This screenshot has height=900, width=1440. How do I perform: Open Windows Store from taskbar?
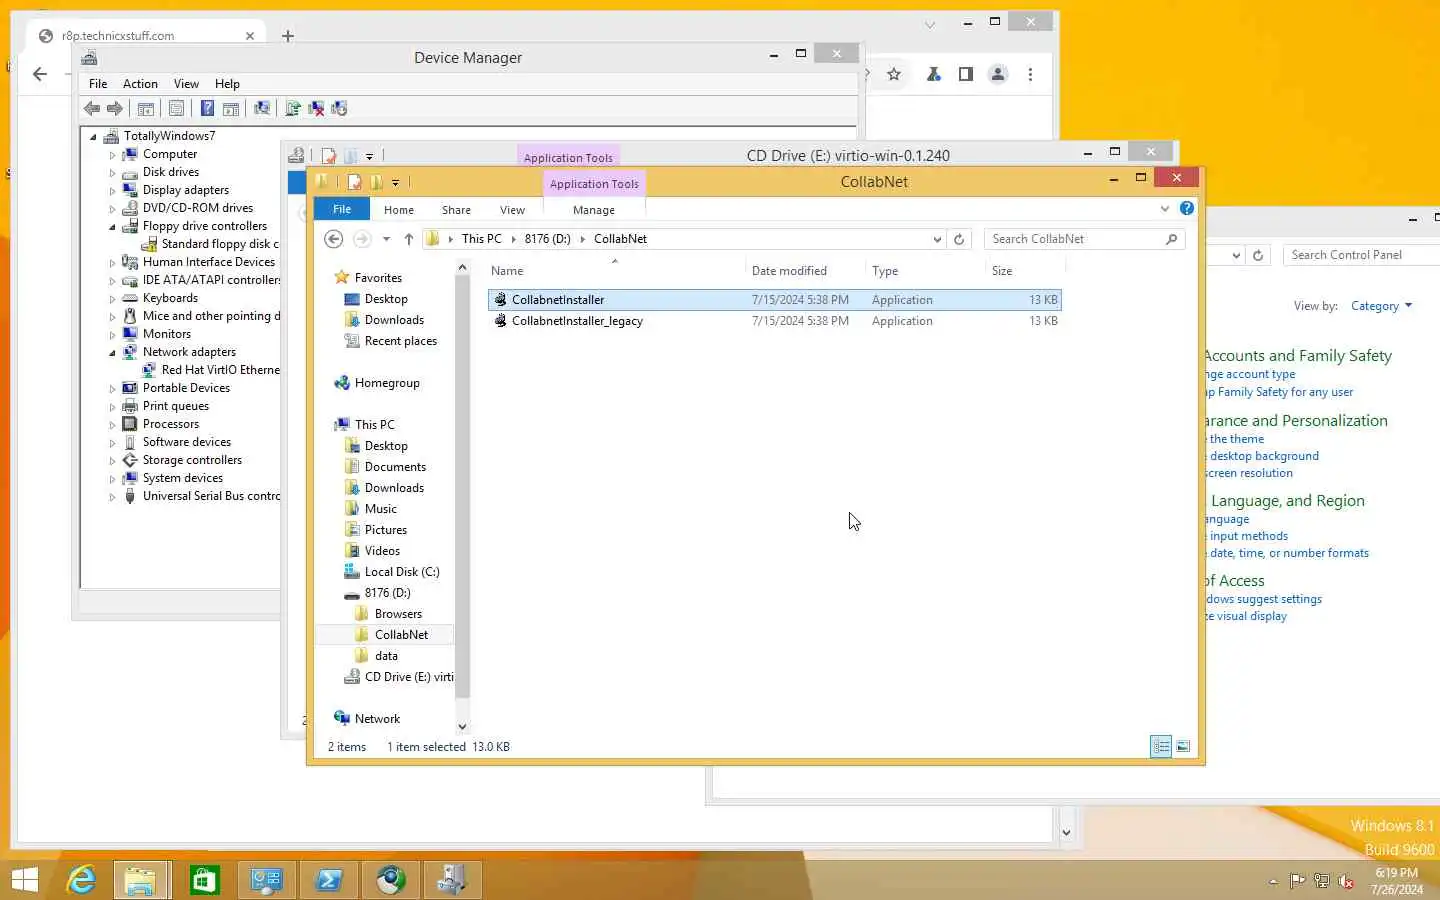(x=205, y=880)
